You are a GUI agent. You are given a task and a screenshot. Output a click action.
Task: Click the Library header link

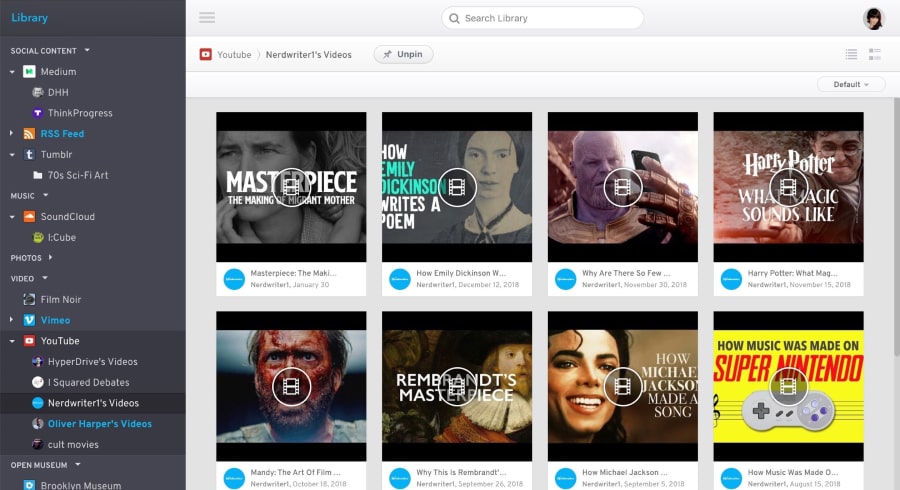coord(29,18)
